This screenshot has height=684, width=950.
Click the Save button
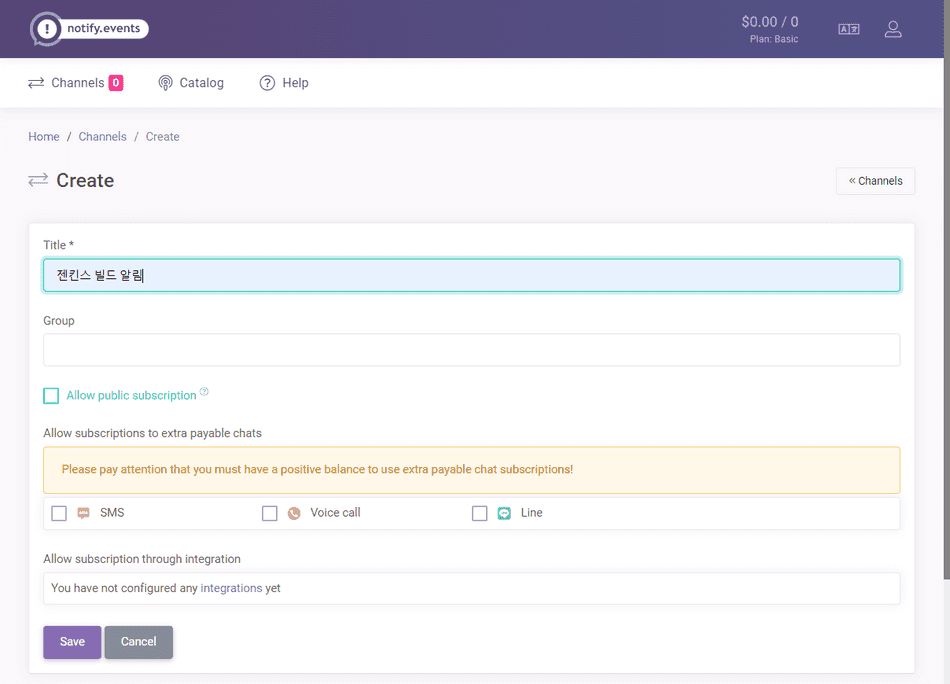click(x=72, y=642)
